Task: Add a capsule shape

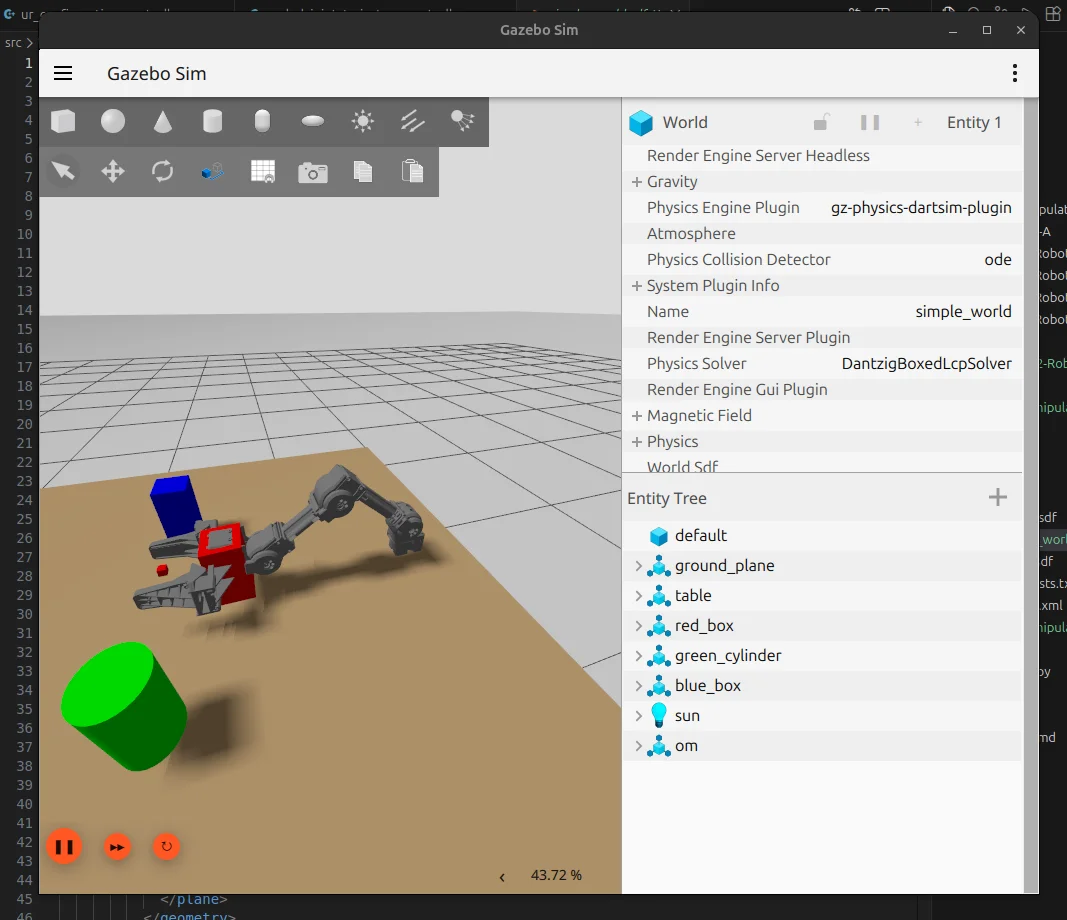Action: click(262, 121)
